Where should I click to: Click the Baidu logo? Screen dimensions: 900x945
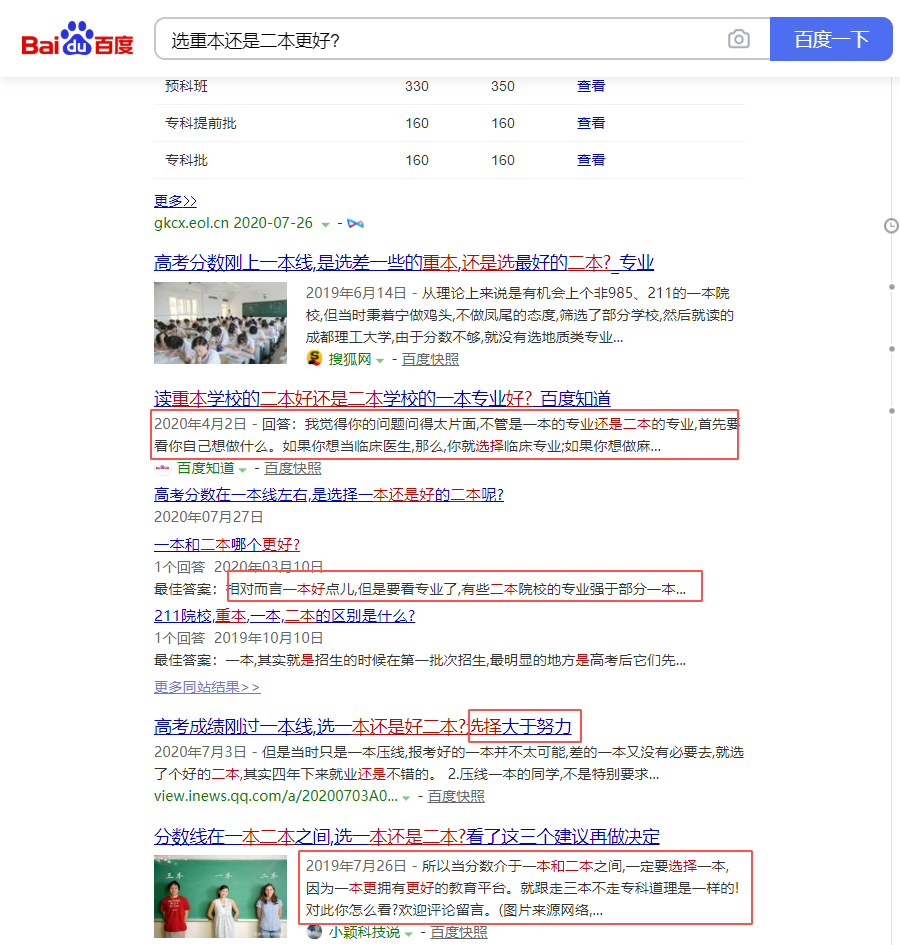point(77,40)
